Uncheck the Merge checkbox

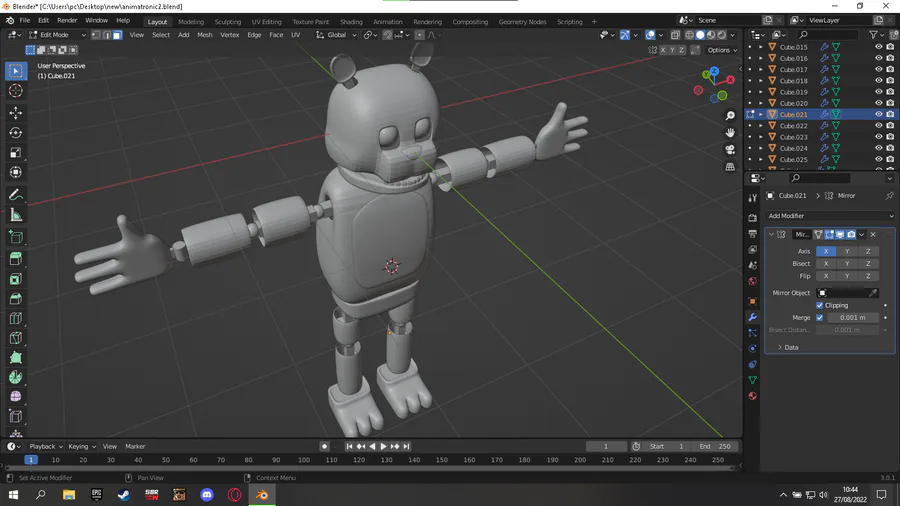tap(820, 318)
